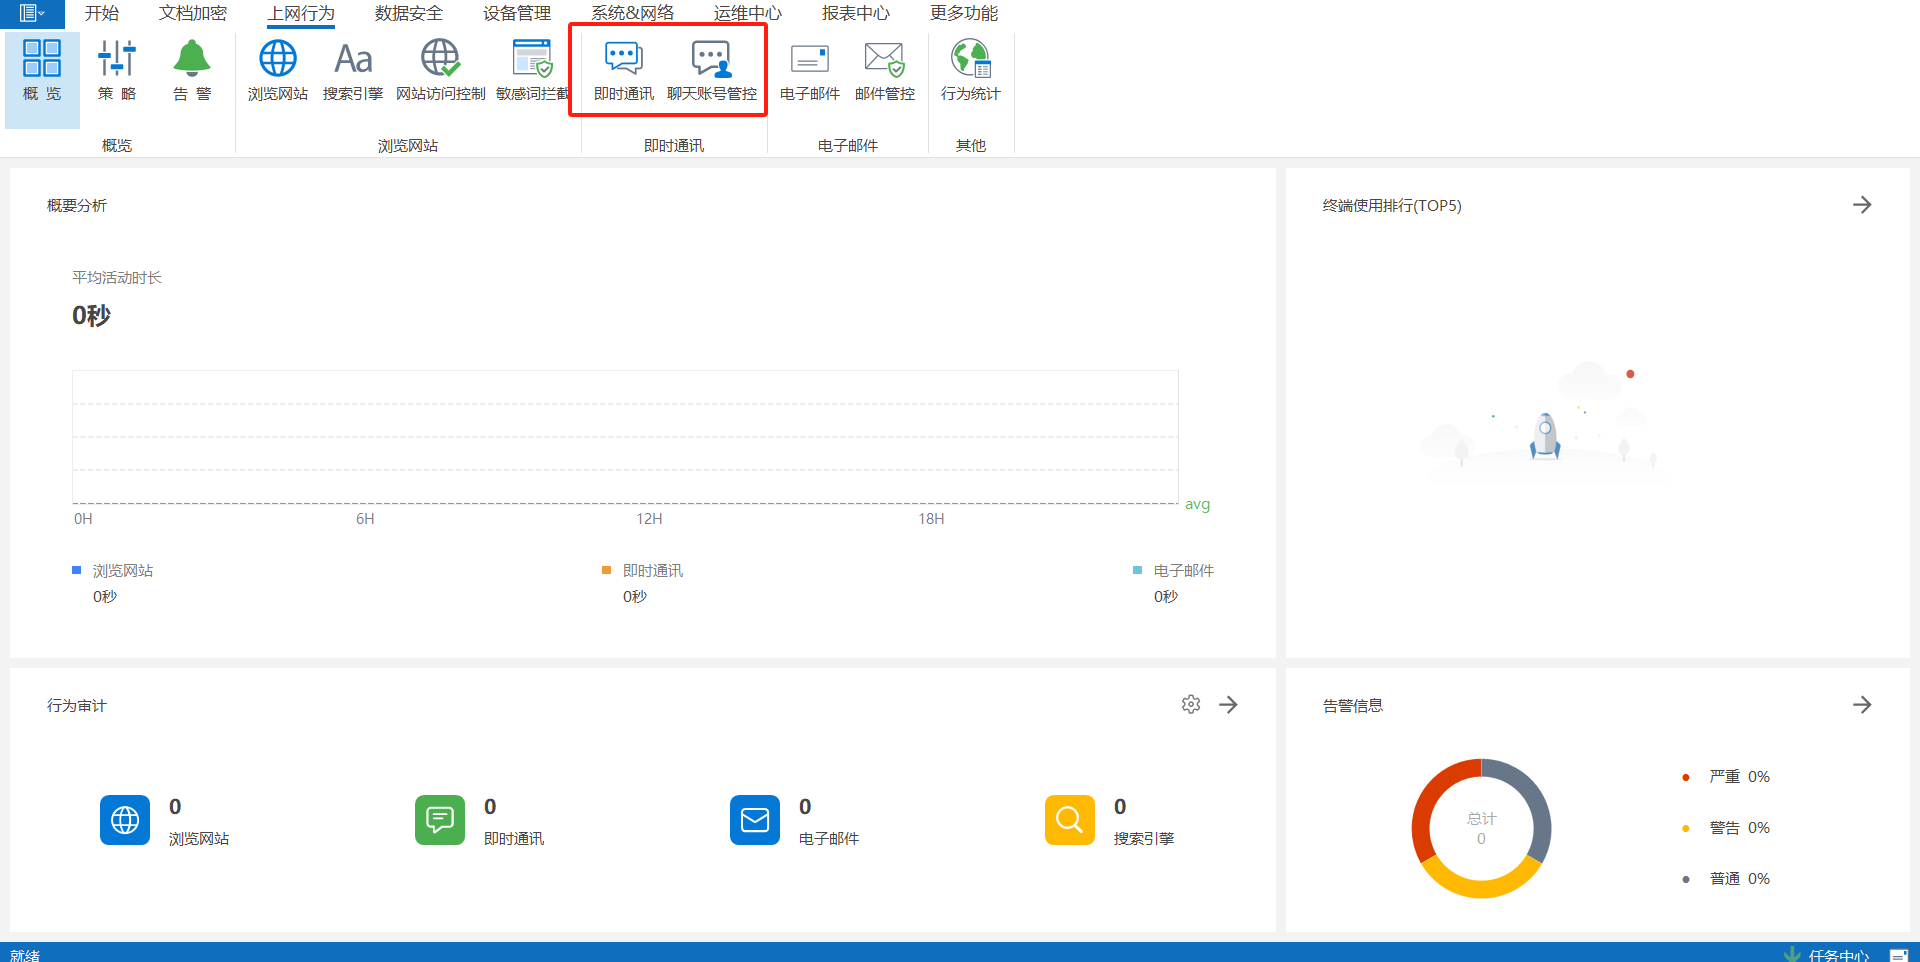The height and width of the screenshot is (962, 1920).
Task: Click the 行为审计 settings gear
Action: coord(1190,705)
